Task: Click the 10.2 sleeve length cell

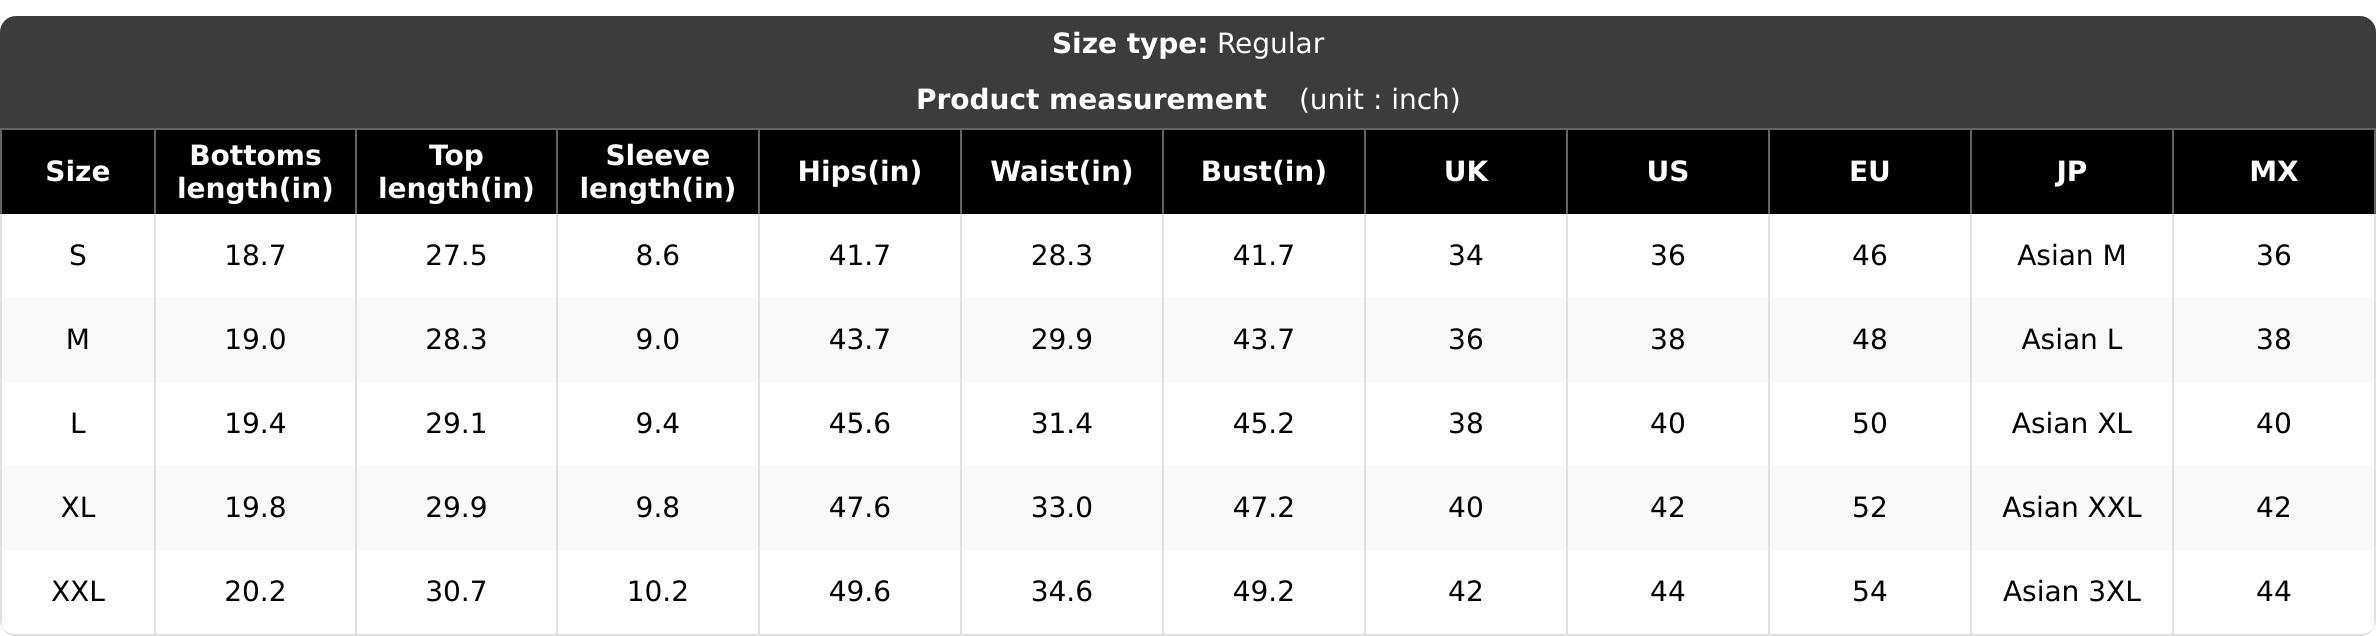Action: click(658, 592)
